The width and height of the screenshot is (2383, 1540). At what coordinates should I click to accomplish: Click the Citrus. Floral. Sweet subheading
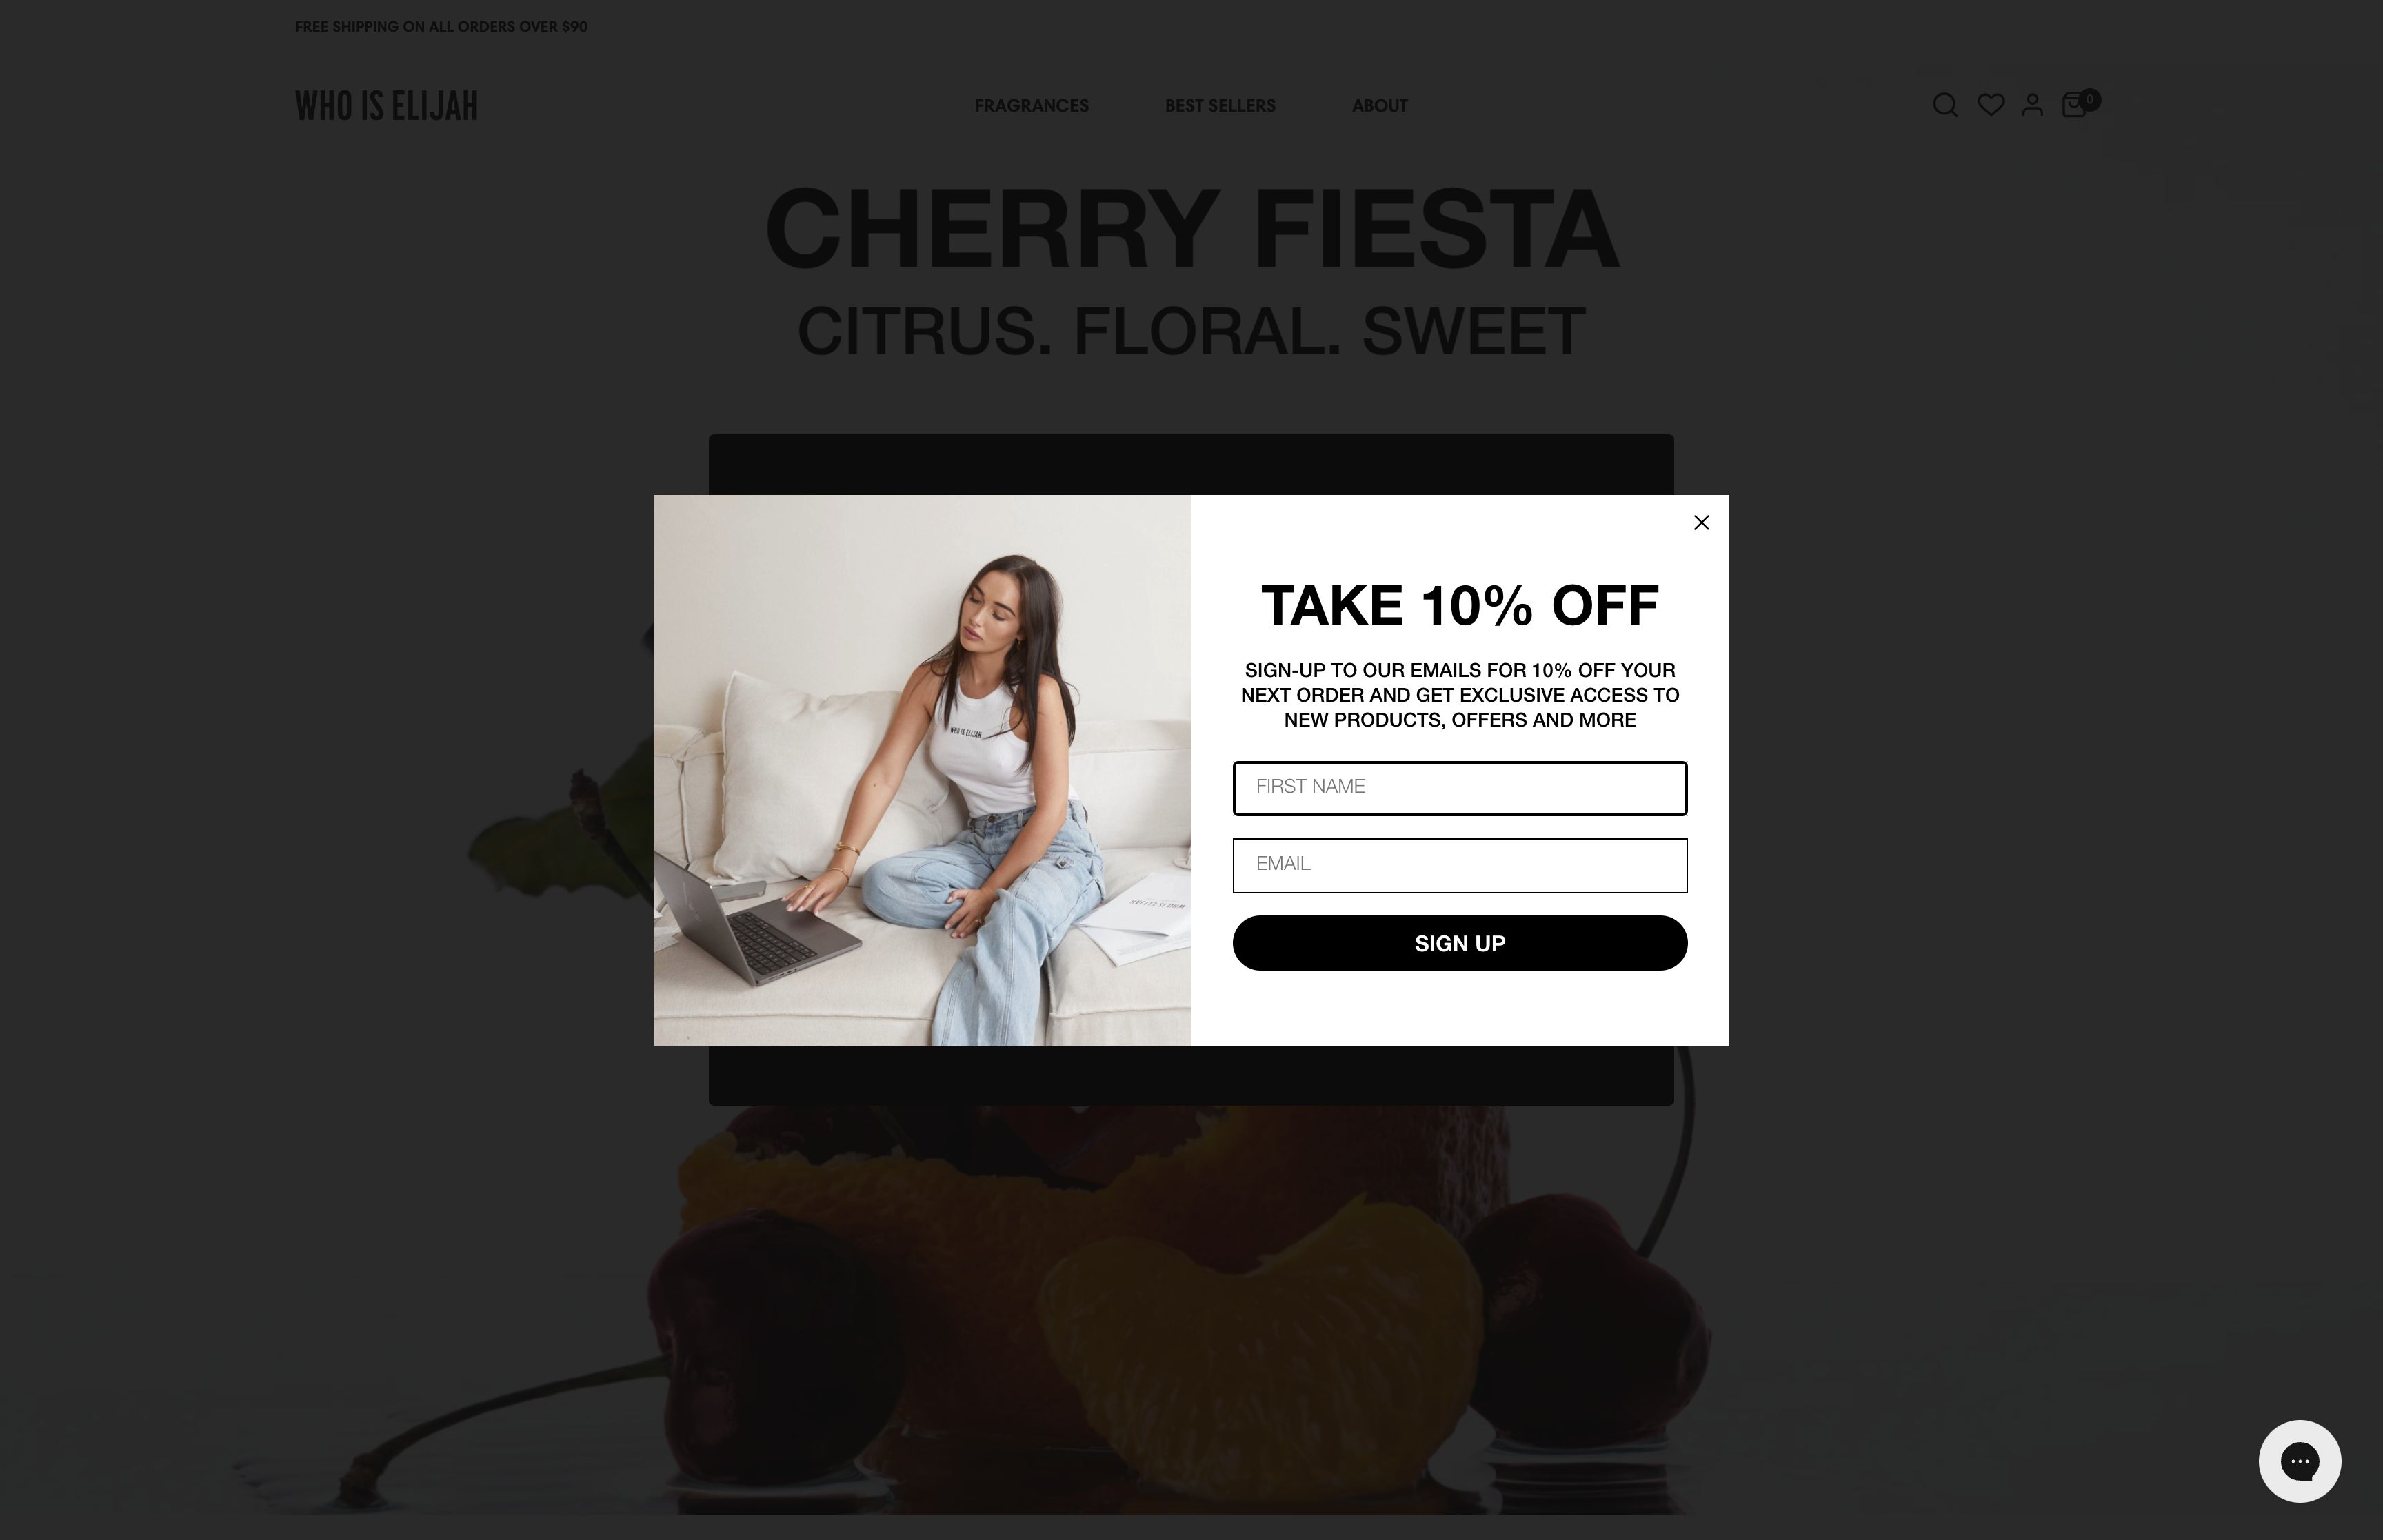pos(1191,332)
